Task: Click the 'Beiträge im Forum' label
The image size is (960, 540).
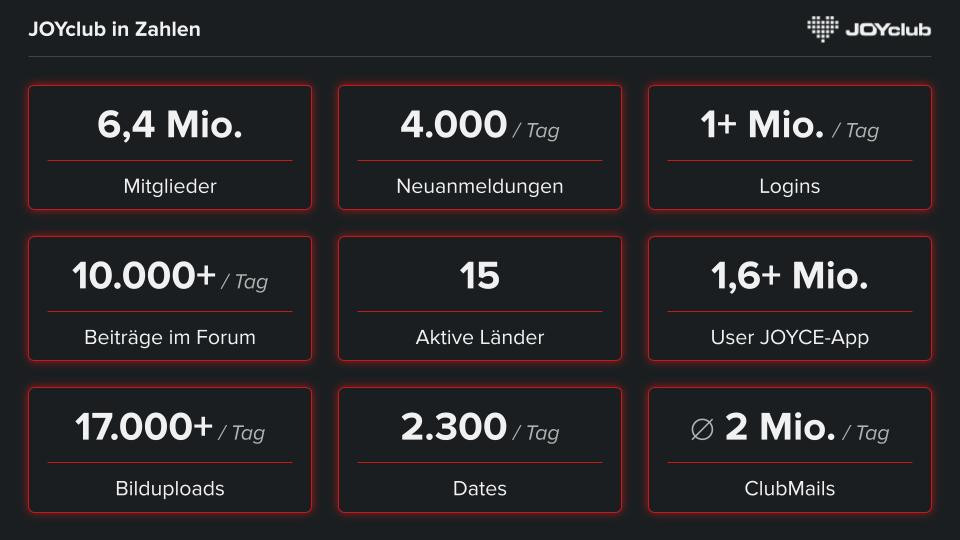Action: [x=170, y=337]
